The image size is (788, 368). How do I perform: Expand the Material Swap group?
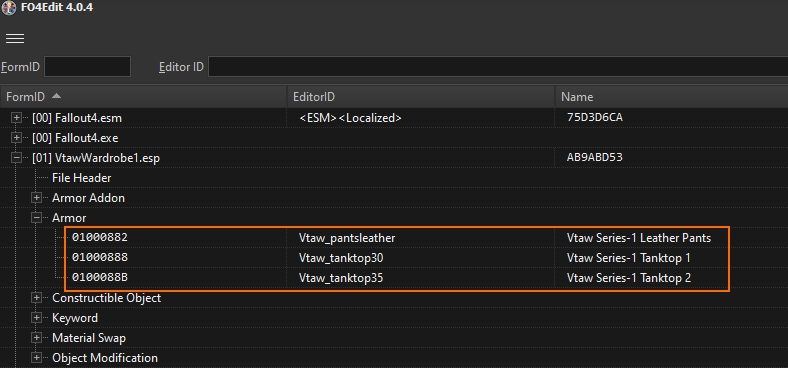click(x=36, y=338)
